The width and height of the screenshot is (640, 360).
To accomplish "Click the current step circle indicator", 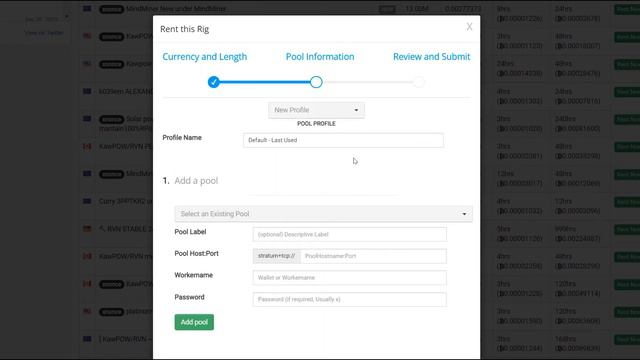I will (316, 82).
